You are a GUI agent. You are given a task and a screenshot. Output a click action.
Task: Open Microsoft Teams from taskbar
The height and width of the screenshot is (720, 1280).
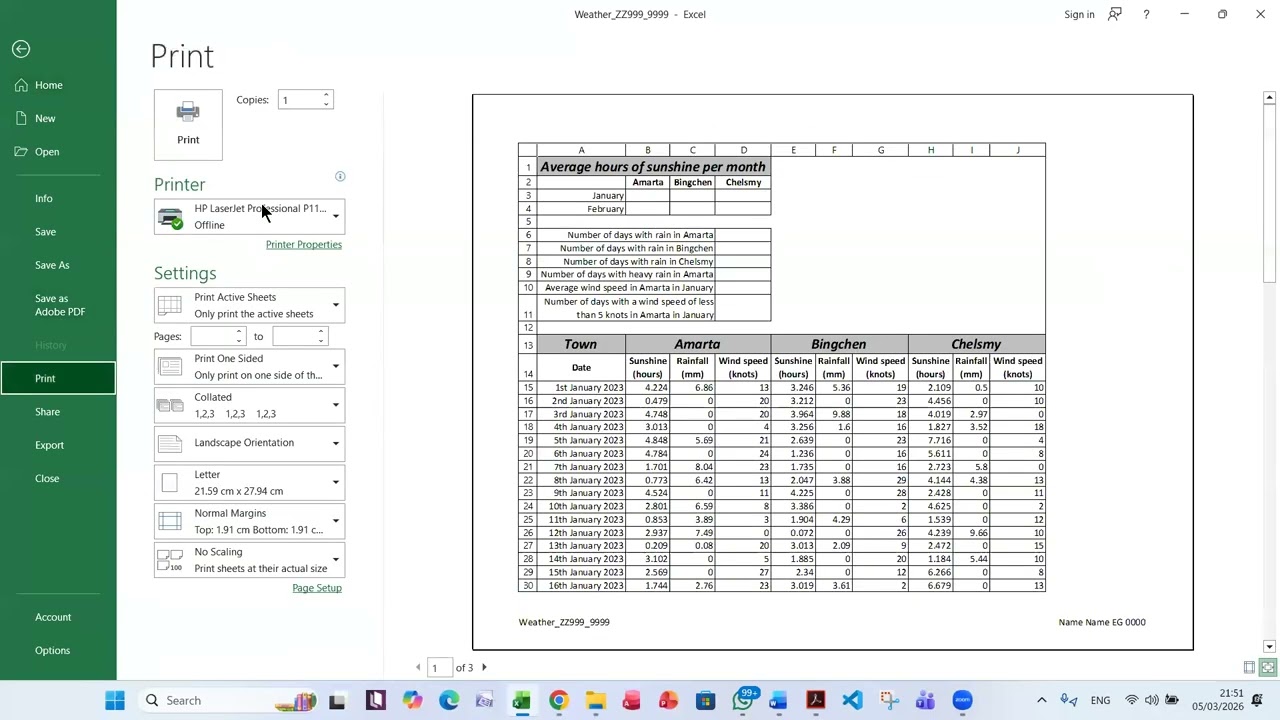click(925, 701)
